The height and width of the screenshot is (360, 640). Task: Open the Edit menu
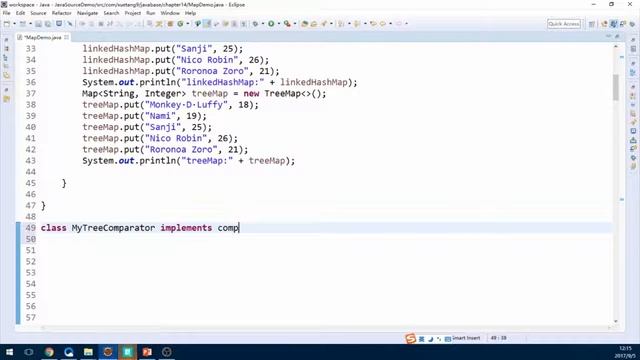pyautogui.click(x=20, y=13)
